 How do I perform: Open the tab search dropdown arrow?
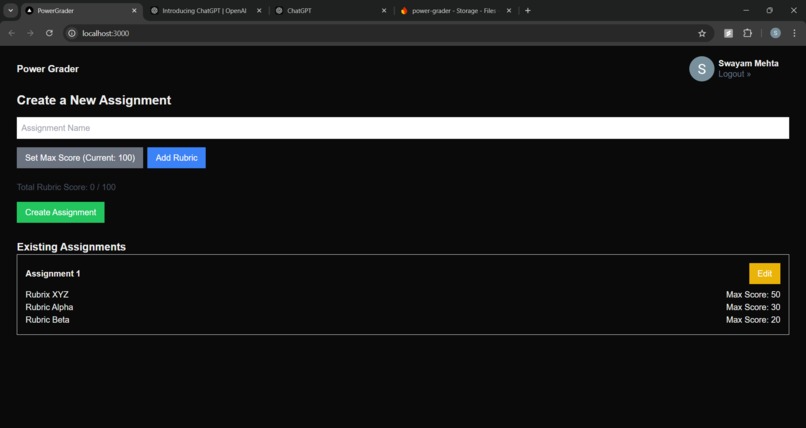click(10, 10)
